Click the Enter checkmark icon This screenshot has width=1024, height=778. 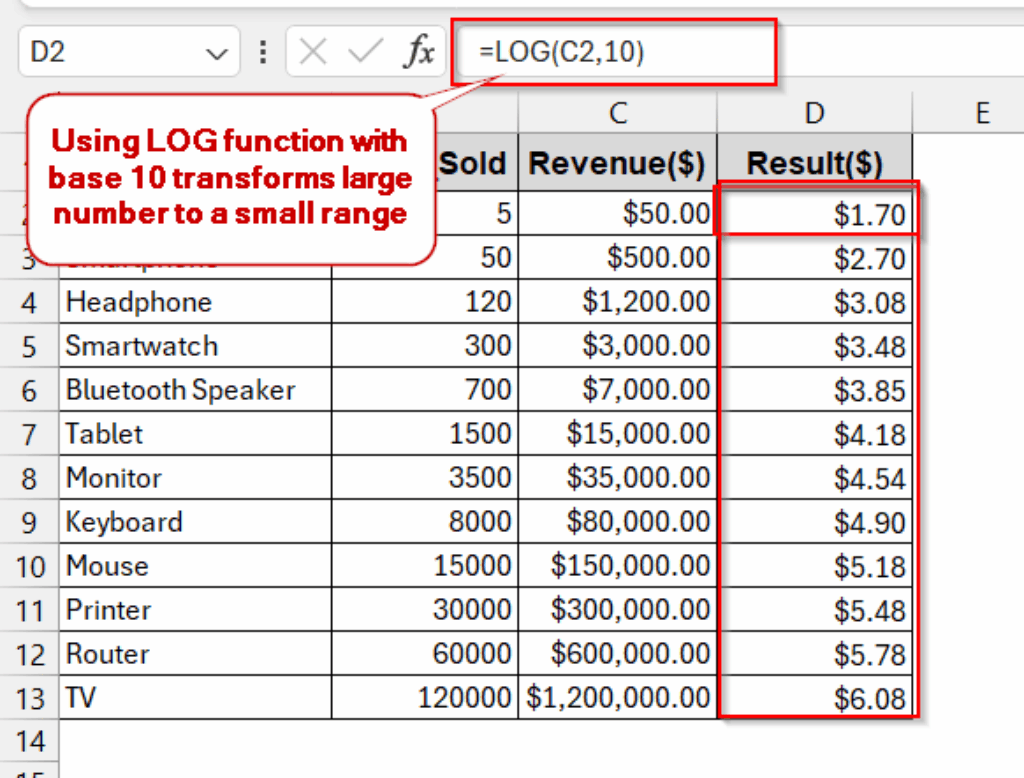tap(365, 51)
